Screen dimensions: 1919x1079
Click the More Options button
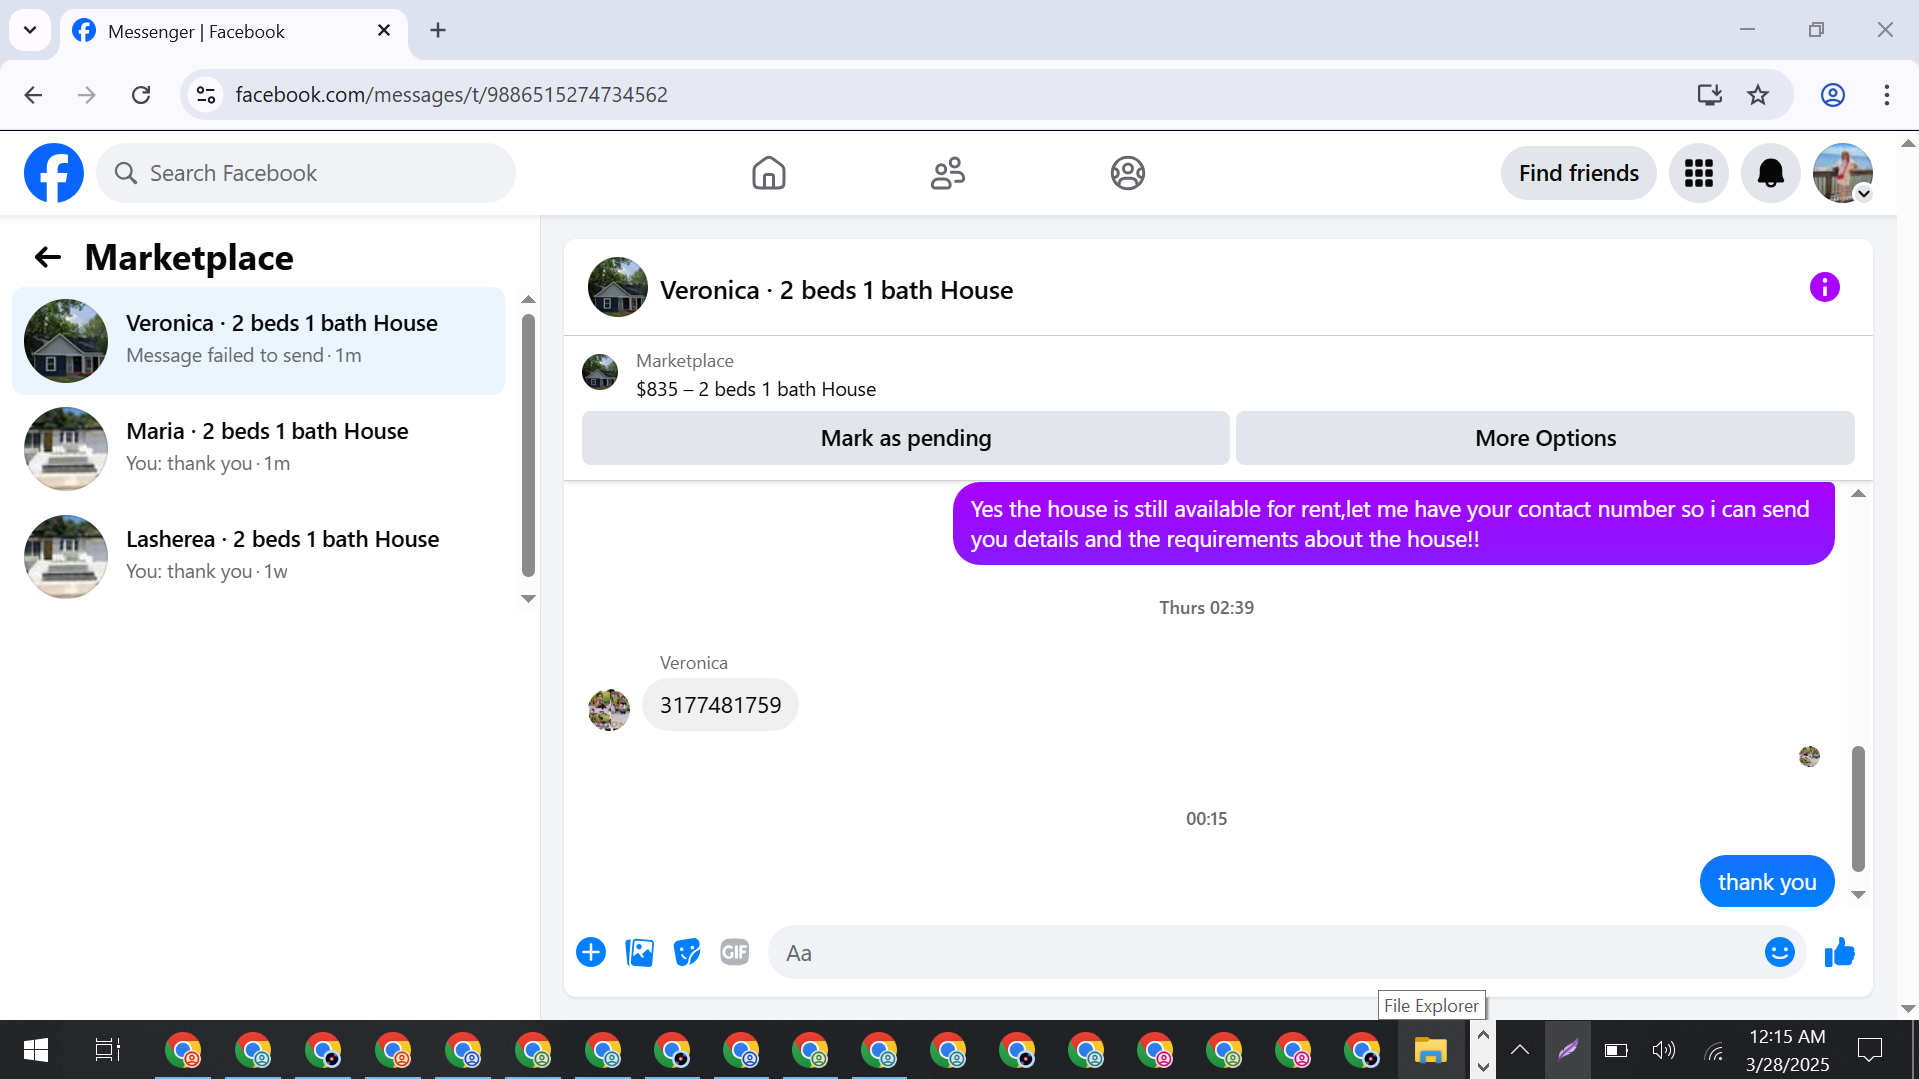coord(1545,438)
